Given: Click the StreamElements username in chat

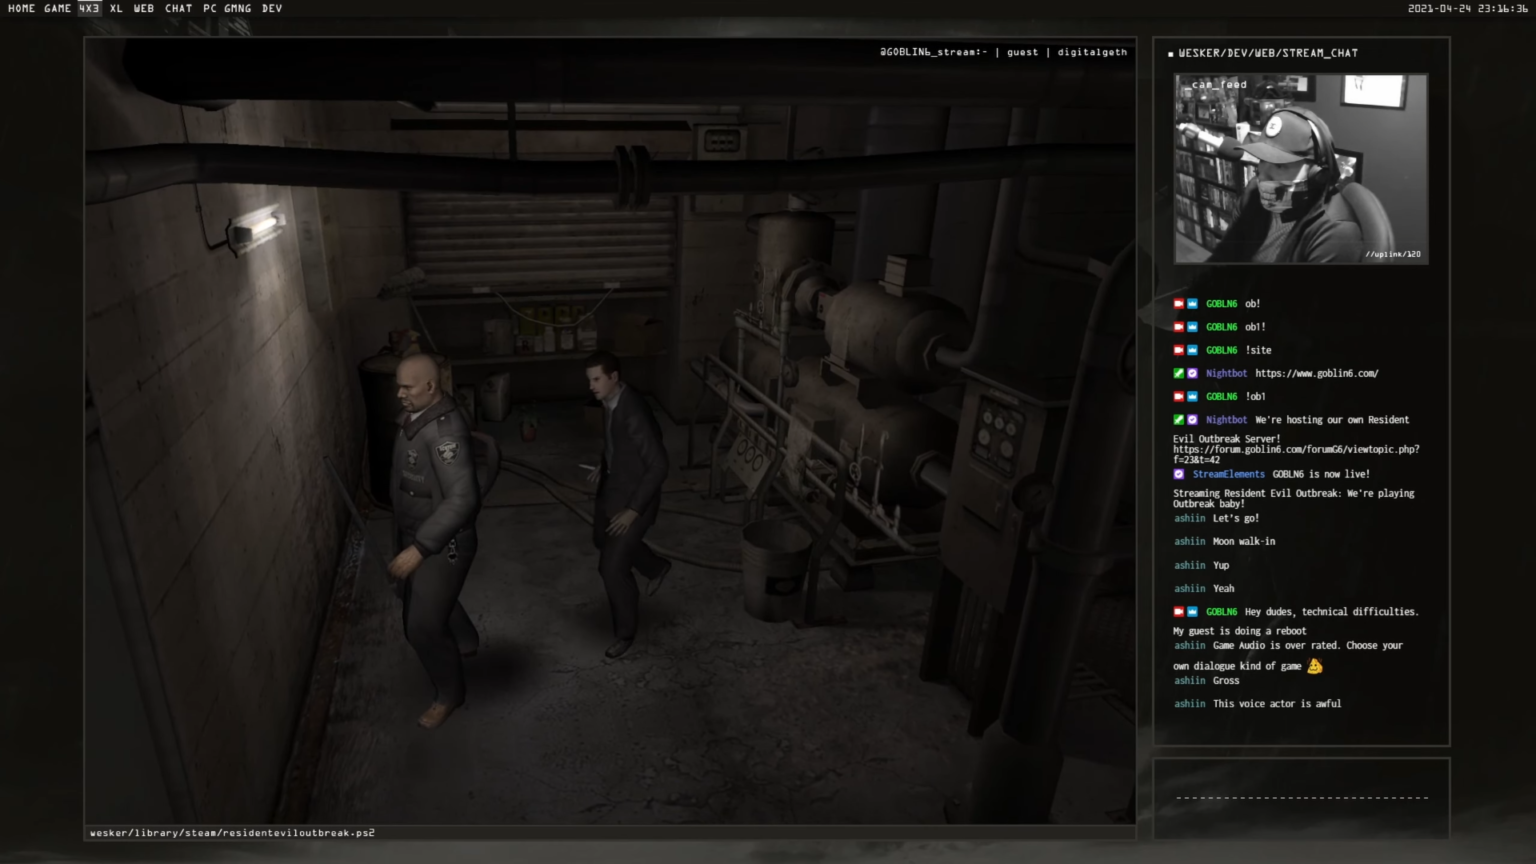Looking at the screenshot, I should pos(1229,474).
